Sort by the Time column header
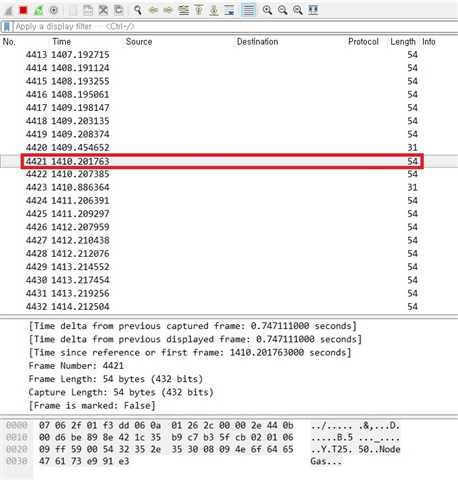The height and width of the screenshot is (480, 458). point(61,42)
